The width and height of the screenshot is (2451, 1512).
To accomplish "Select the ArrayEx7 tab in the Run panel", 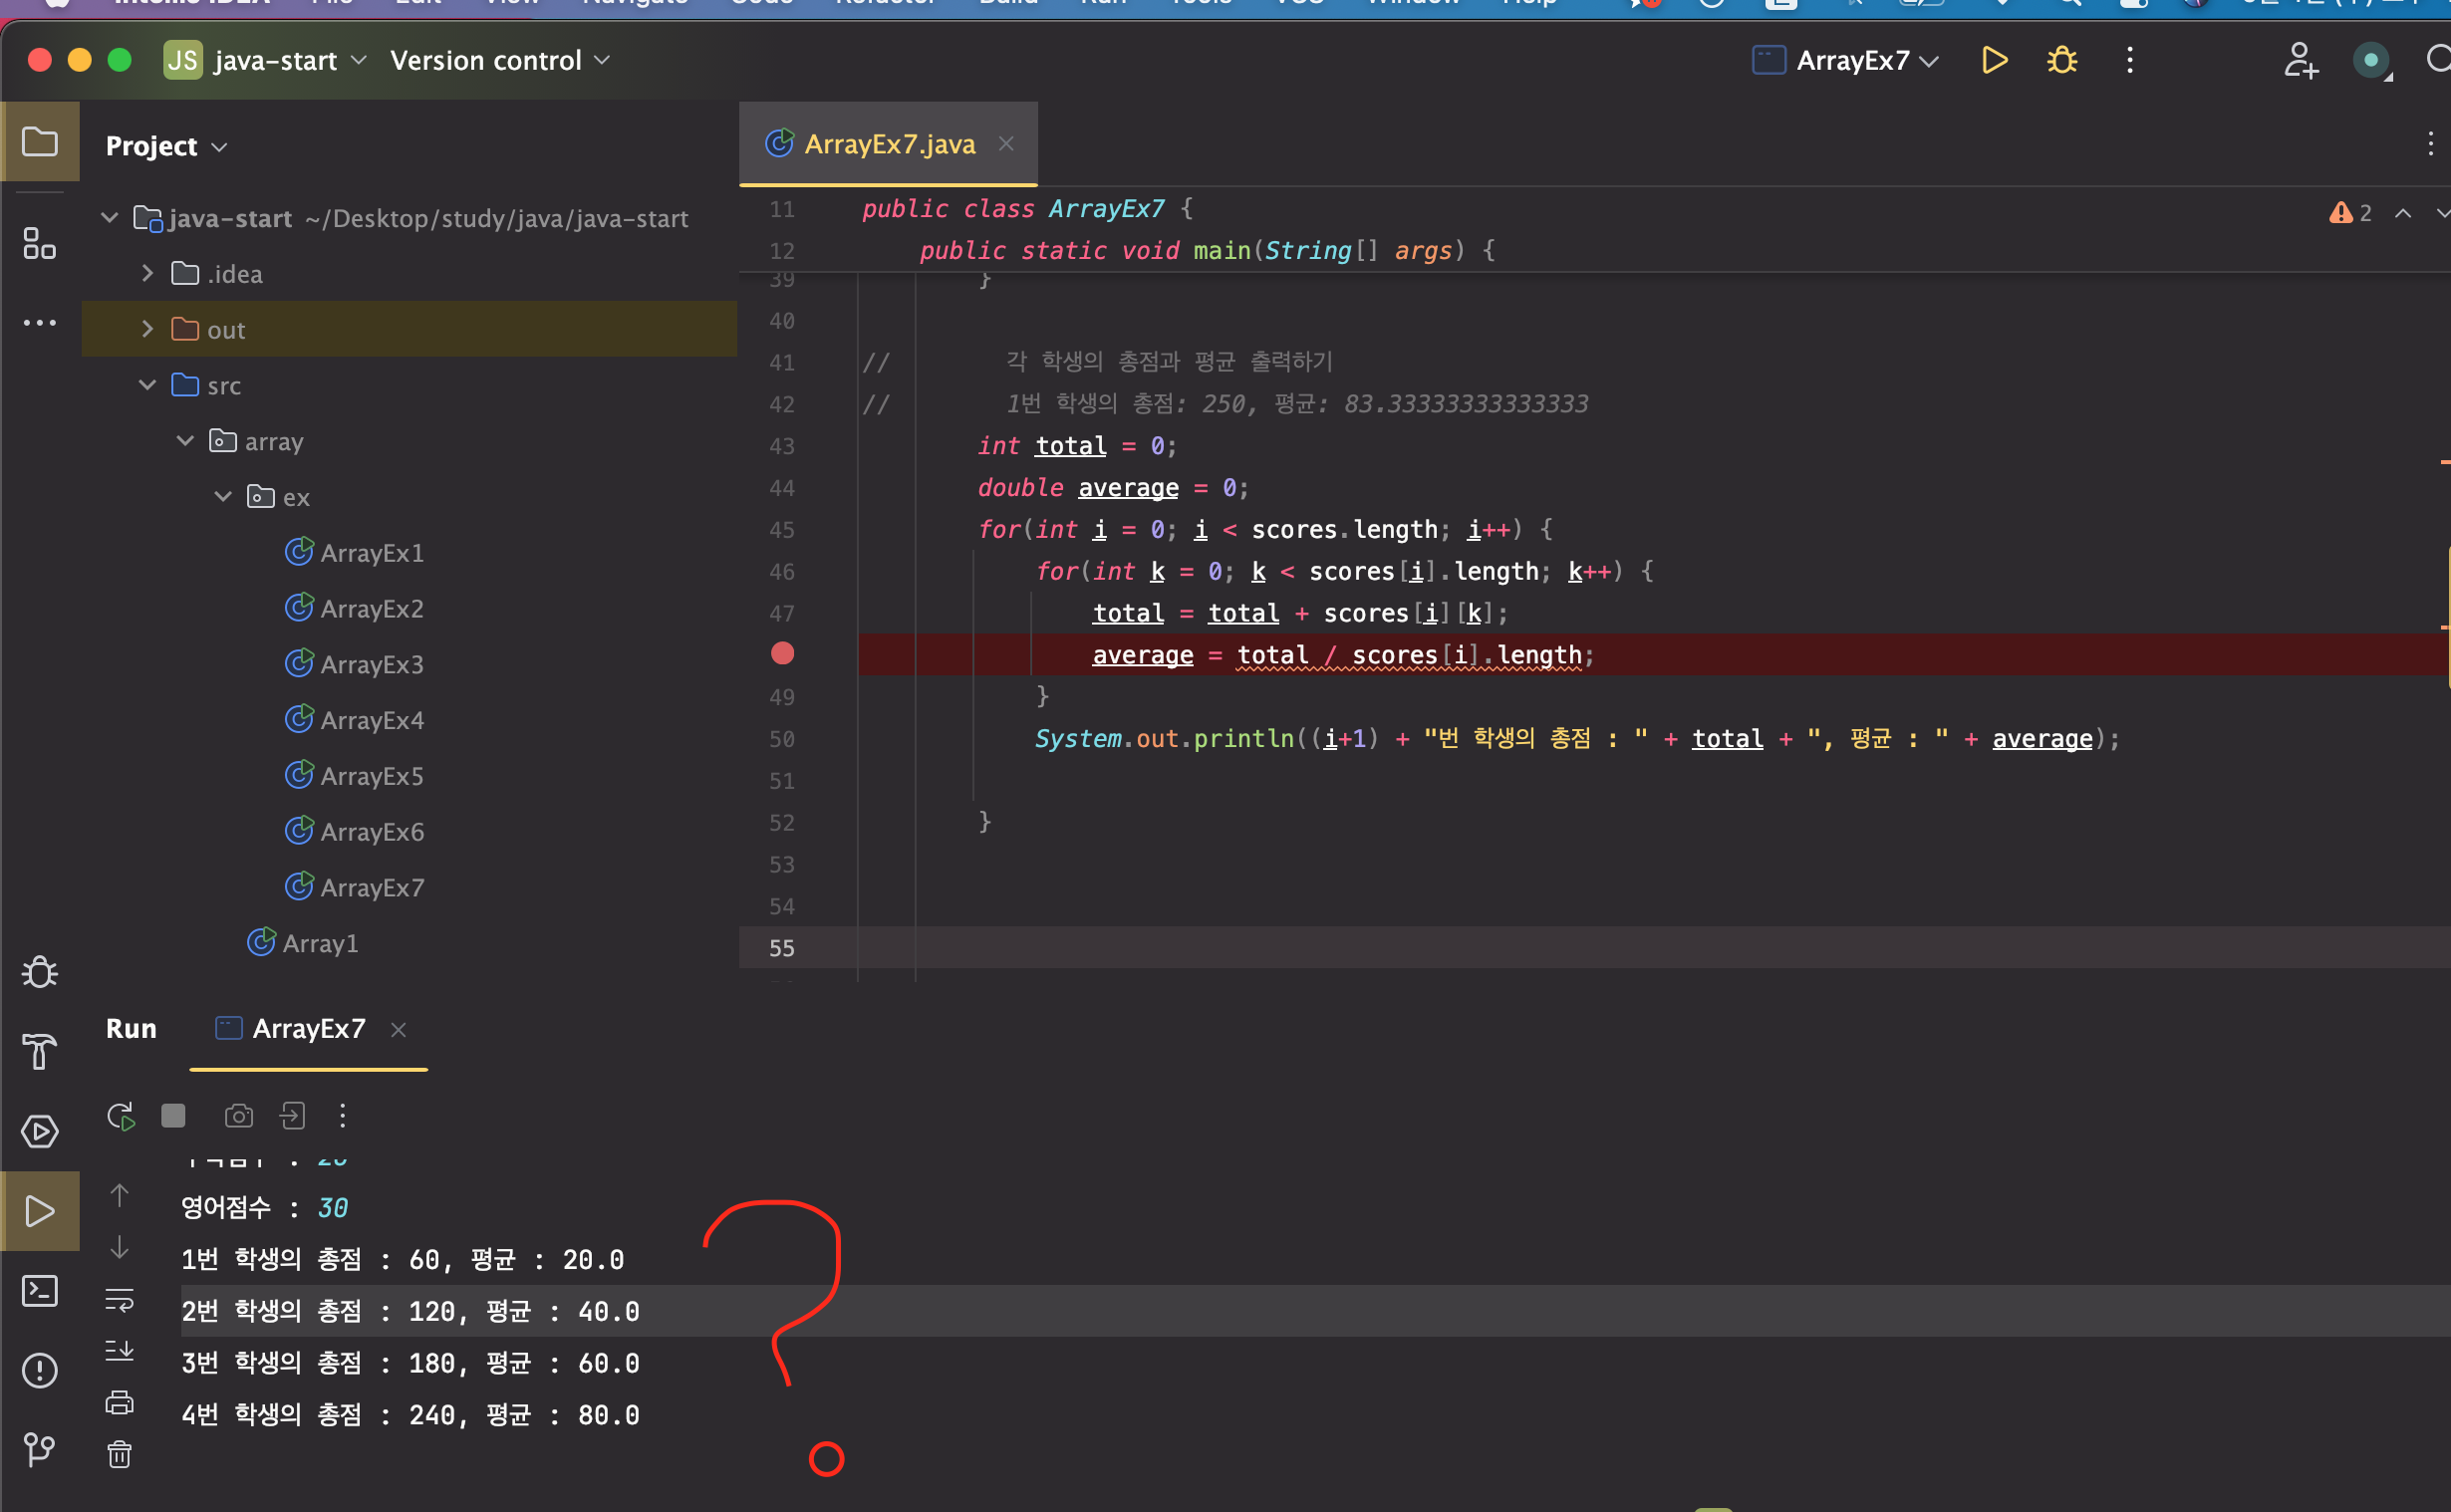I will click(308, 1029).
